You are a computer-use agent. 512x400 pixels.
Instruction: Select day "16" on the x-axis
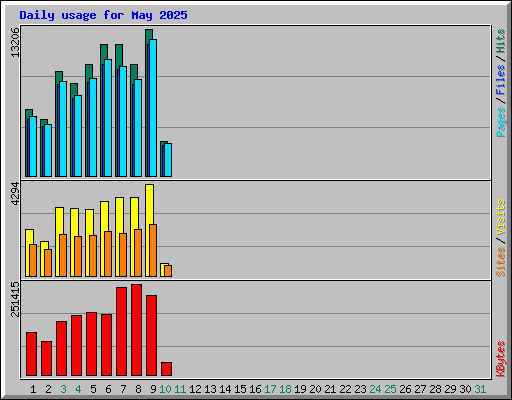coord(255,389)
